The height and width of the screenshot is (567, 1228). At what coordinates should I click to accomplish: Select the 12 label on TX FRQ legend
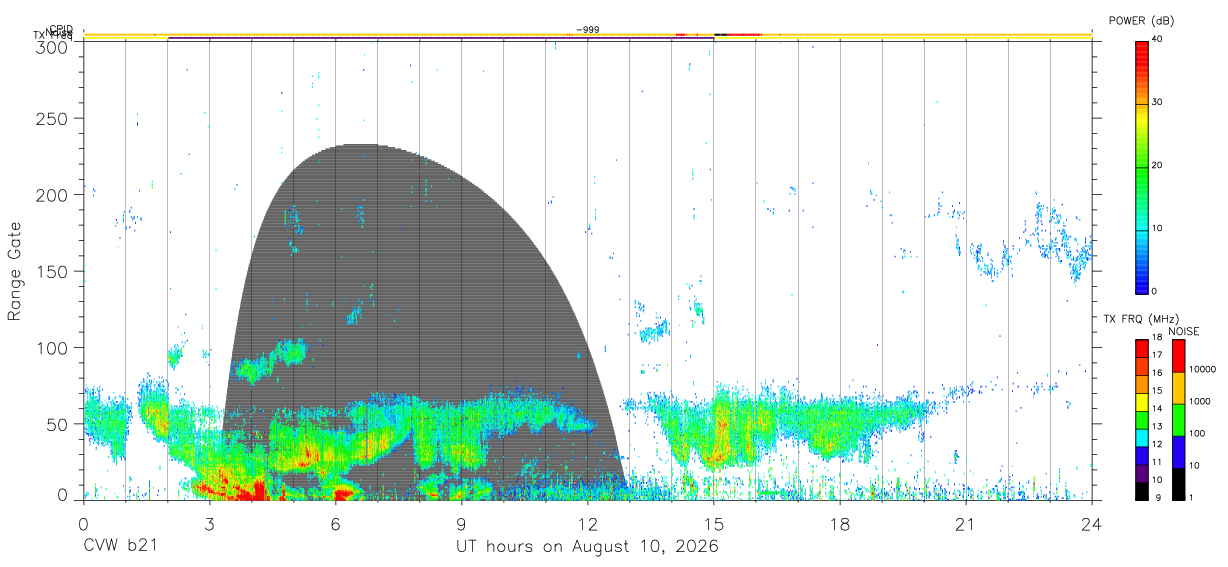coord(1157,444)
